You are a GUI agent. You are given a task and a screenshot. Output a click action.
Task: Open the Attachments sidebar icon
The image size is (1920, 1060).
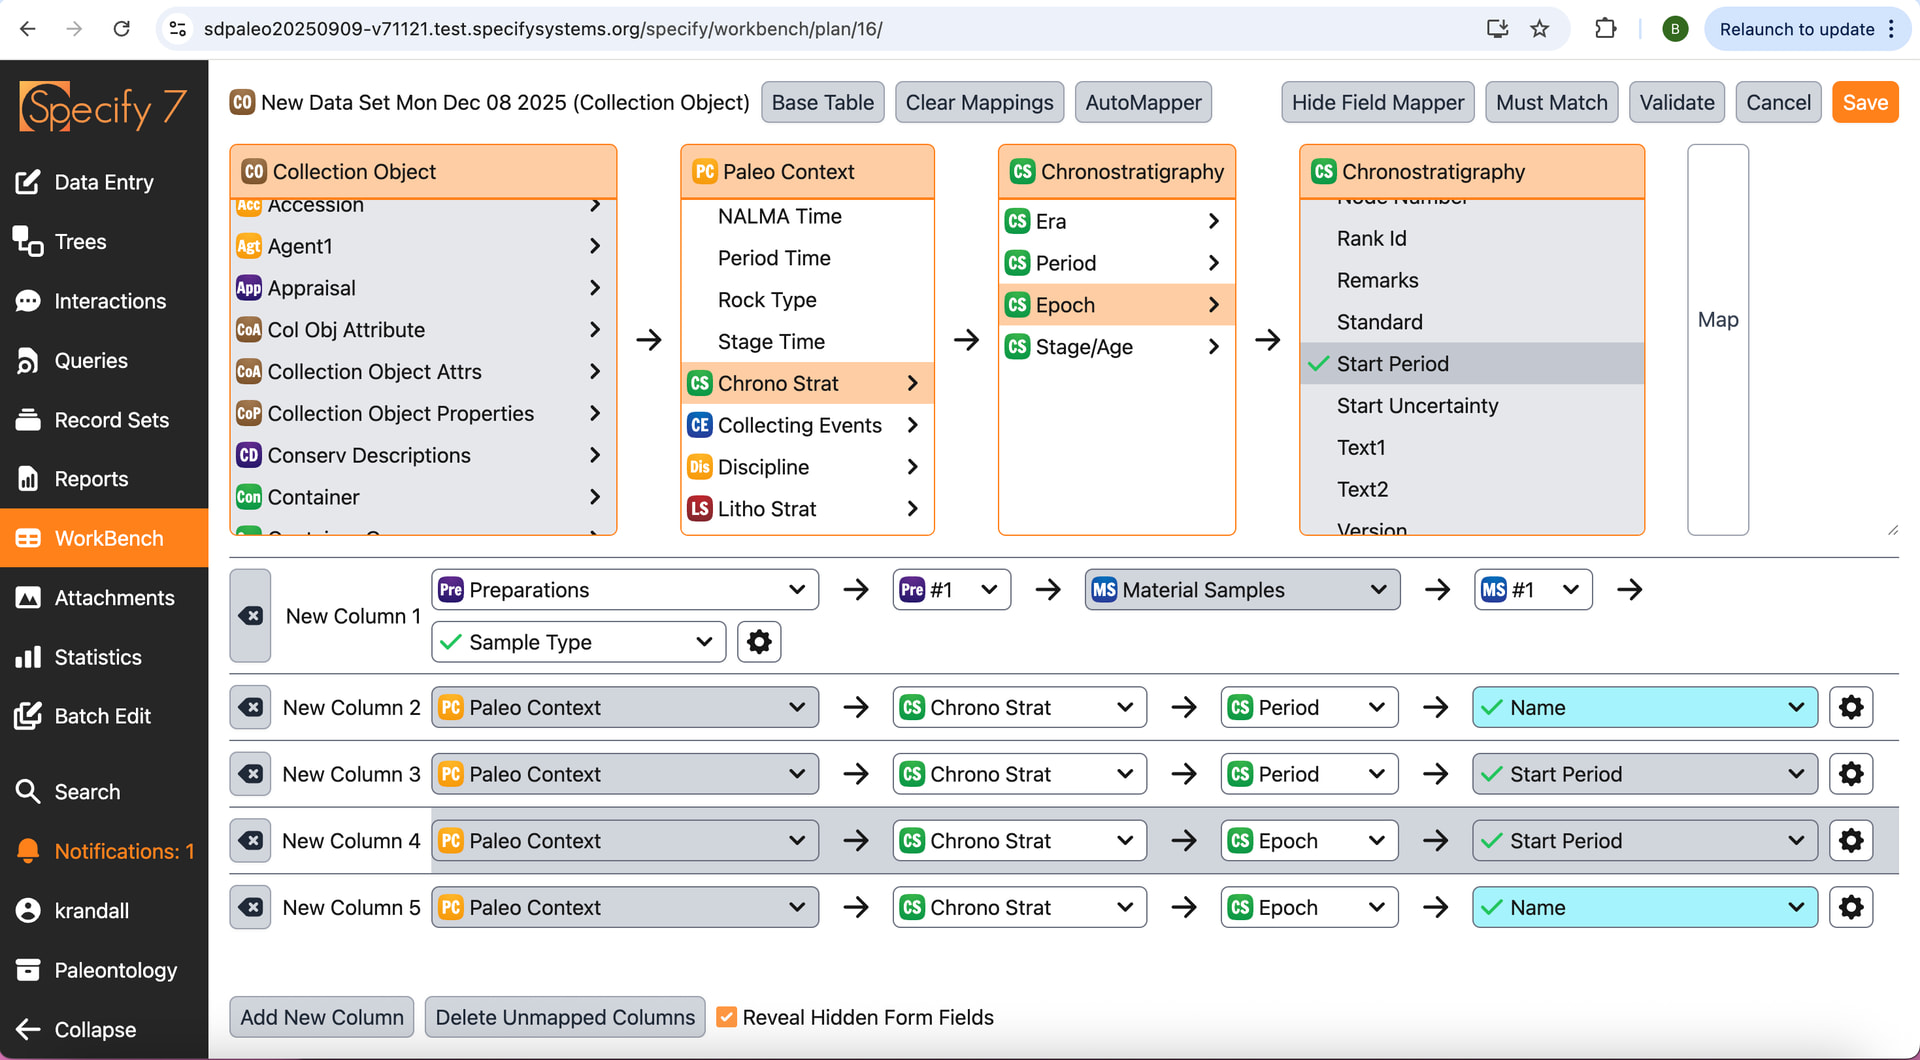[28, 598]
